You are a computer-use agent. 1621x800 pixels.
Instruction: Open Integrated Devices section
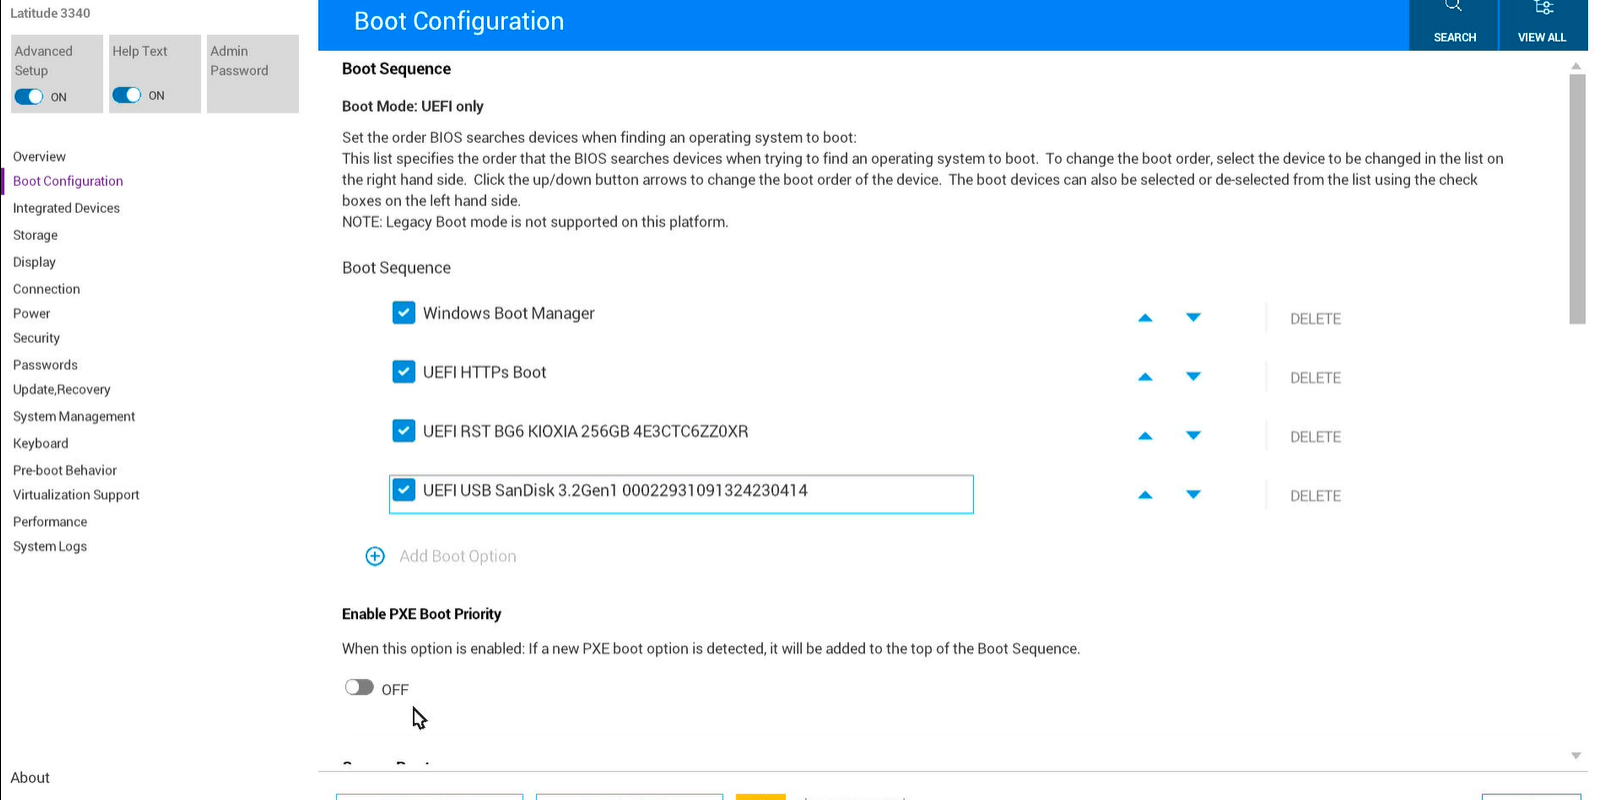pyautogui.click(x=66, y=208)
